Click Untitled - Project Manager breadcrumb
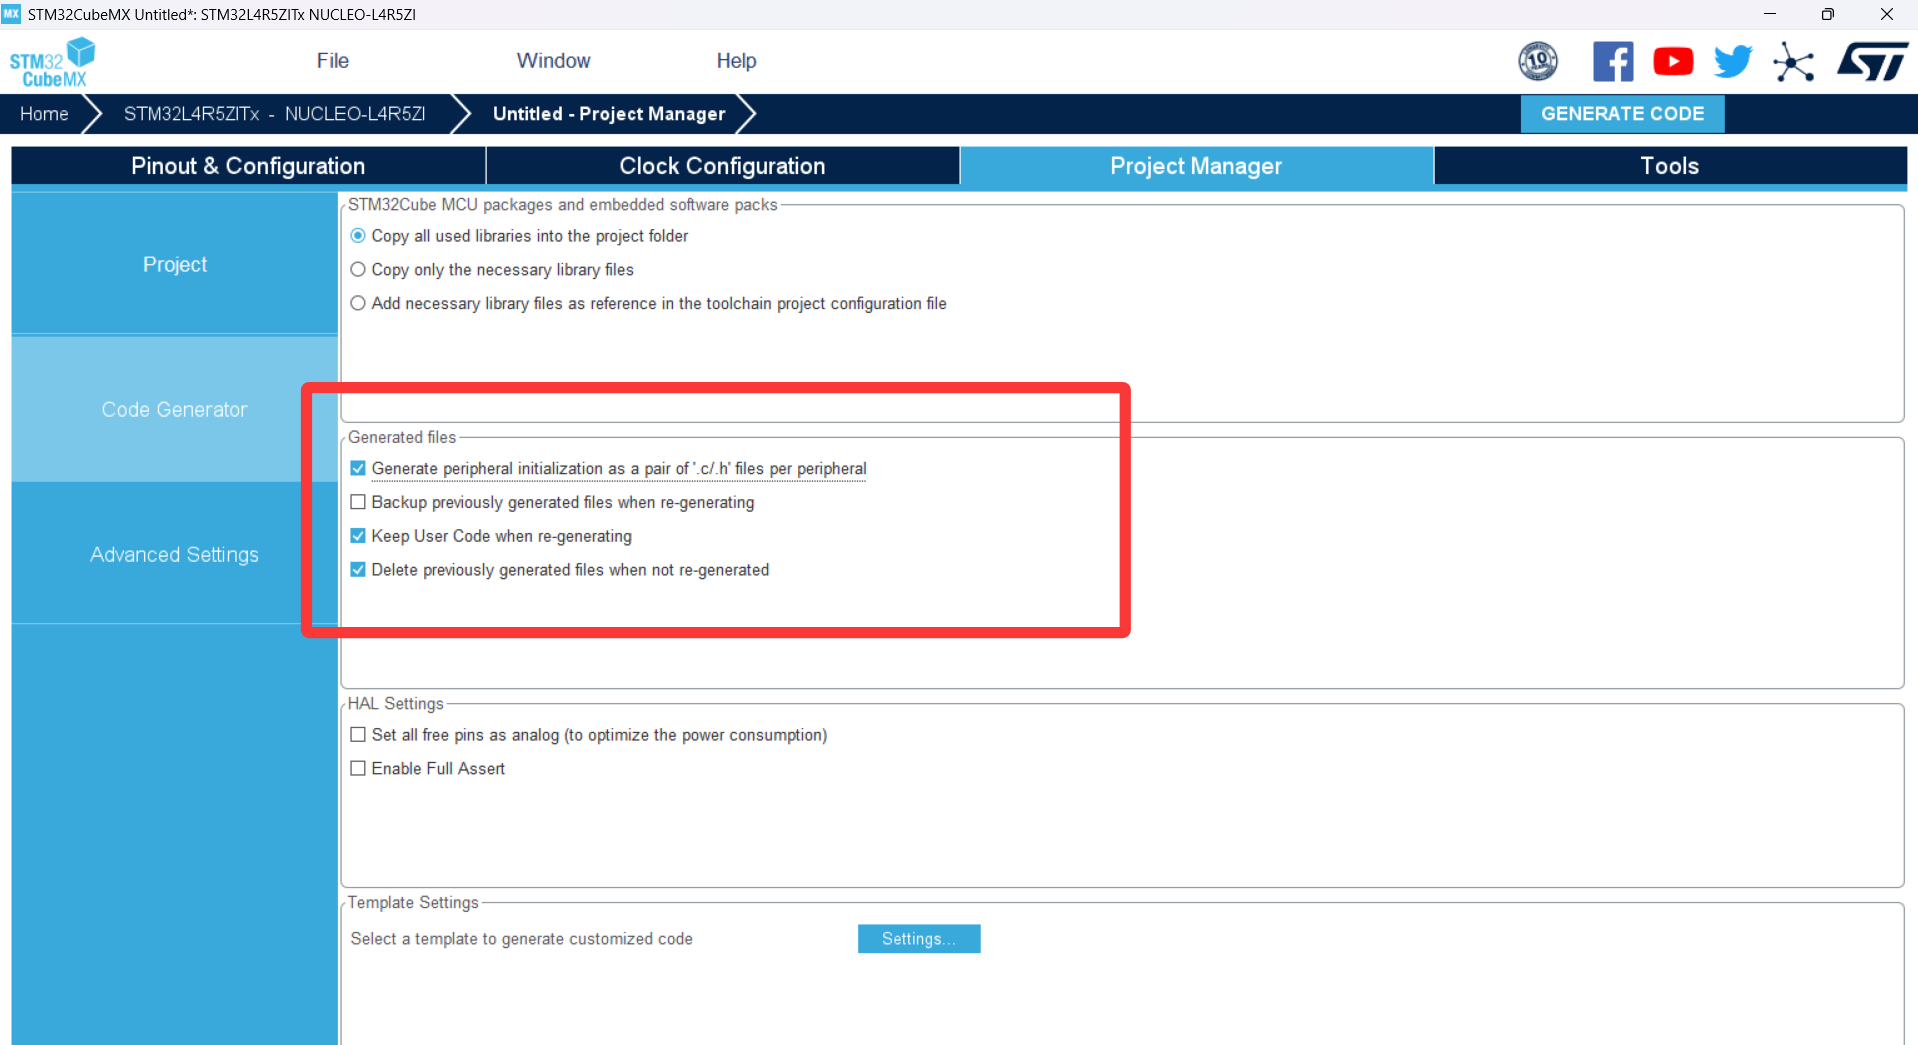 click(x=609, y=114)
